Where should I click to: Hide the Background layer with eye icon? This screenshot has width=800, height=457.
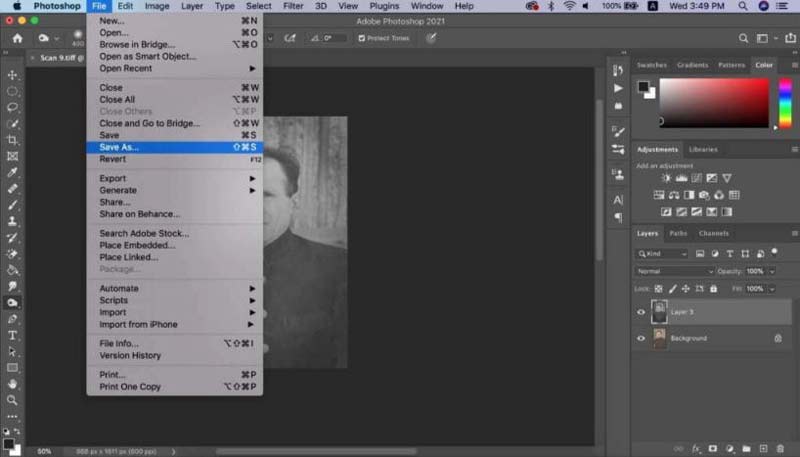641,338
